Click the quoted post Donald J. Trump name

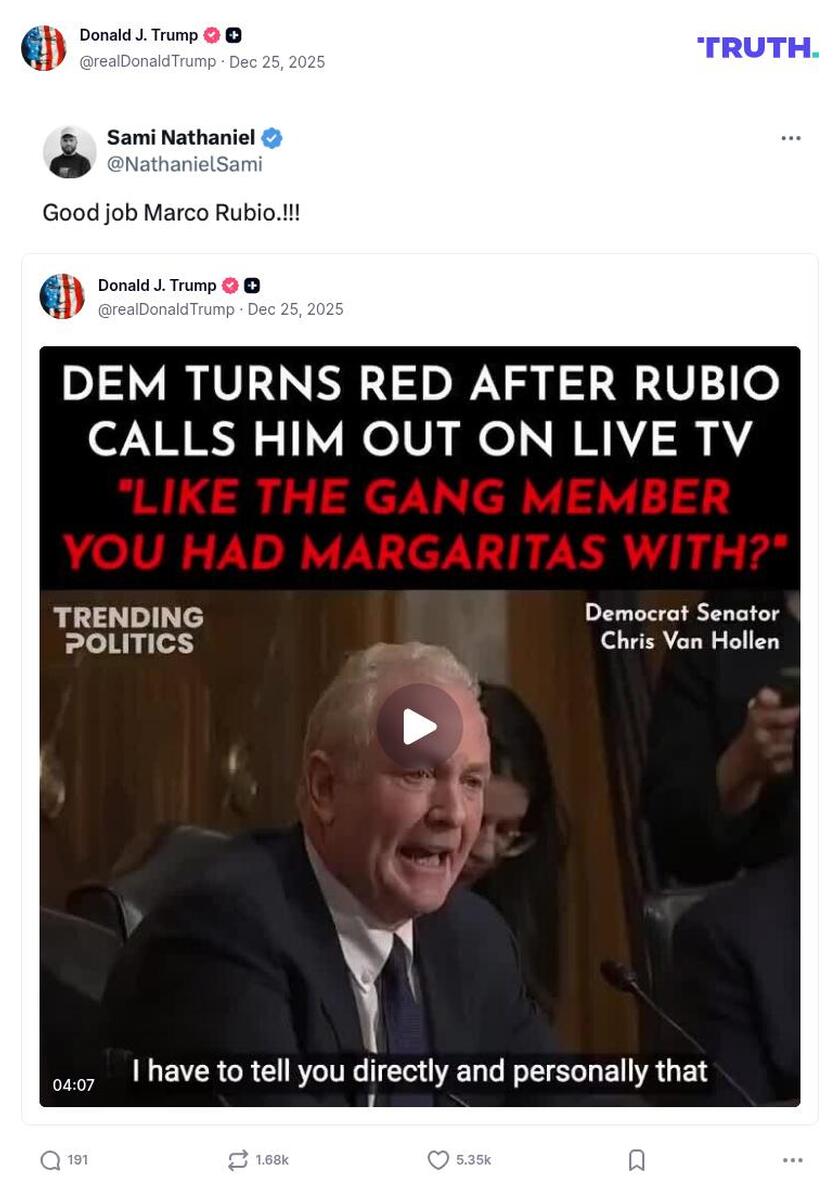click(157, 285)
